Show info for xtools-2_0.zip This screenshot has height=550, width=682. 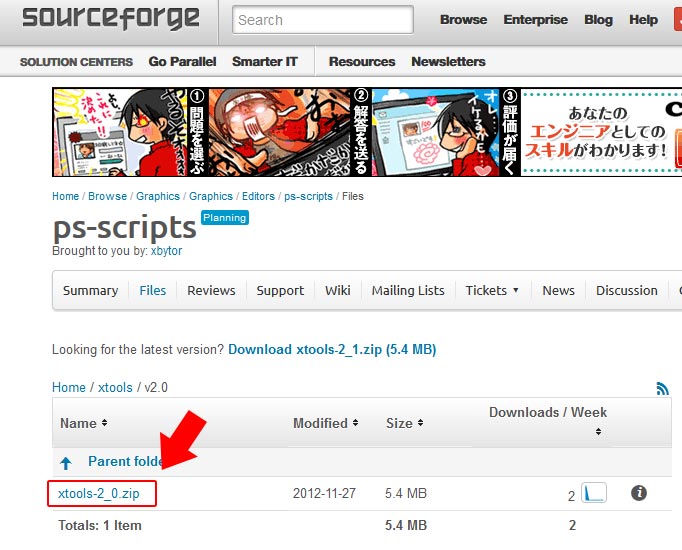639,493
